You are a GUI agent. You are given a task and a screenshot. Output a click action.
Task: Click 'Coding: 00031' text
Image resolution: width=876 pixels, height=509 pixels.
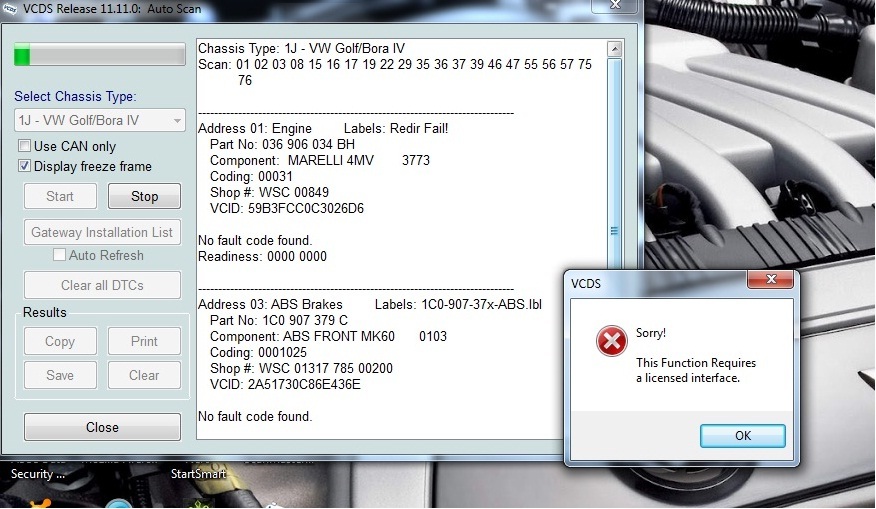(x=251, y=177)
